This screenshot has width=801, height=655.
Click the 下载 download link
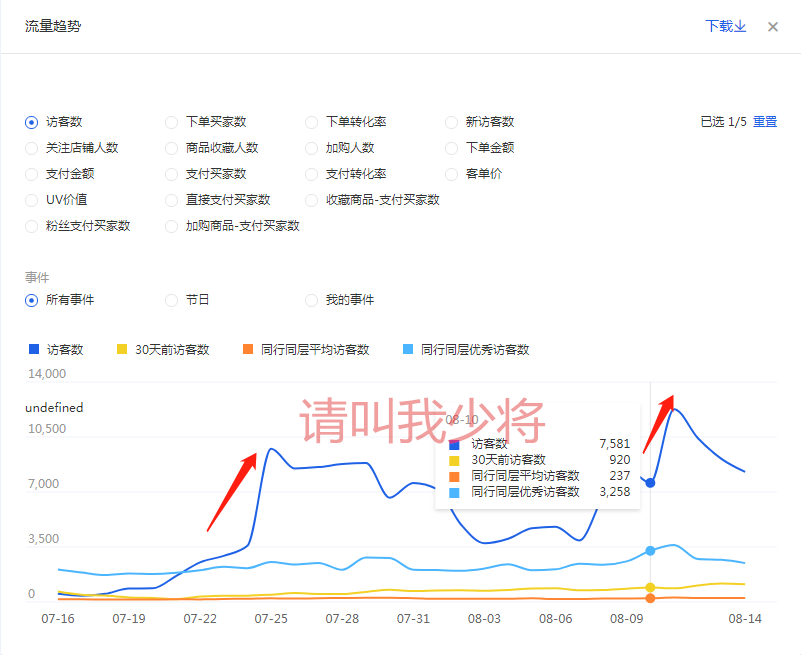(x=725, y=27)
